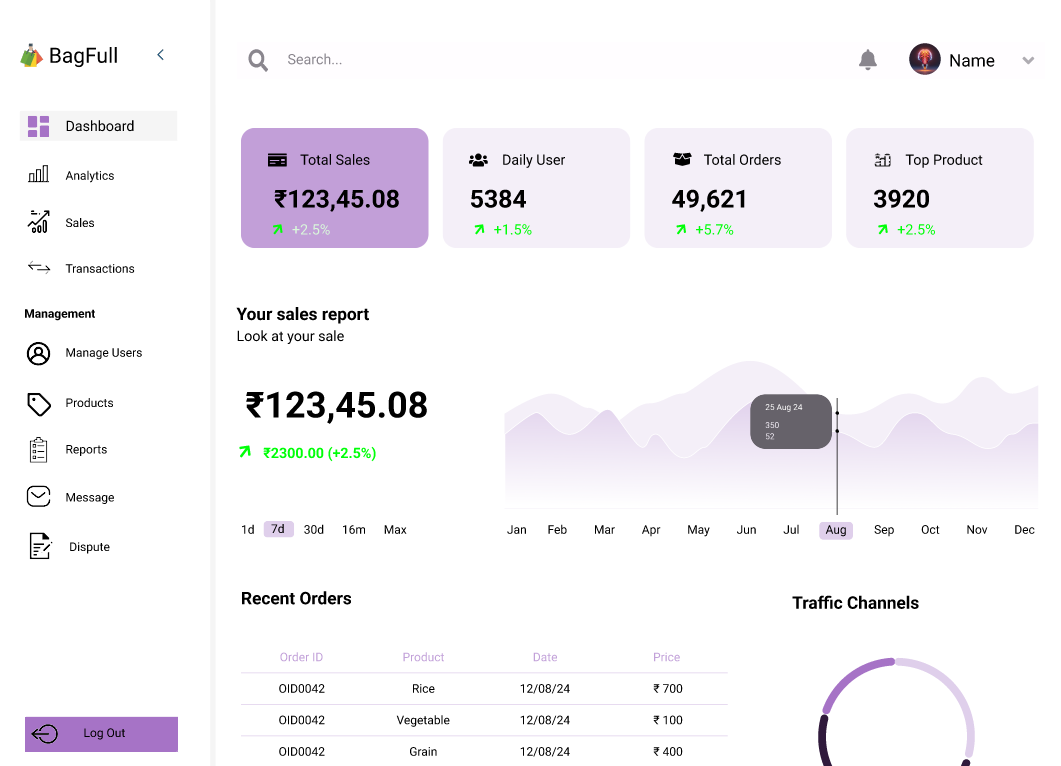The image size is (1061, 766).
Task: Click the Transactions arrows icon
Action: (39, 268)
